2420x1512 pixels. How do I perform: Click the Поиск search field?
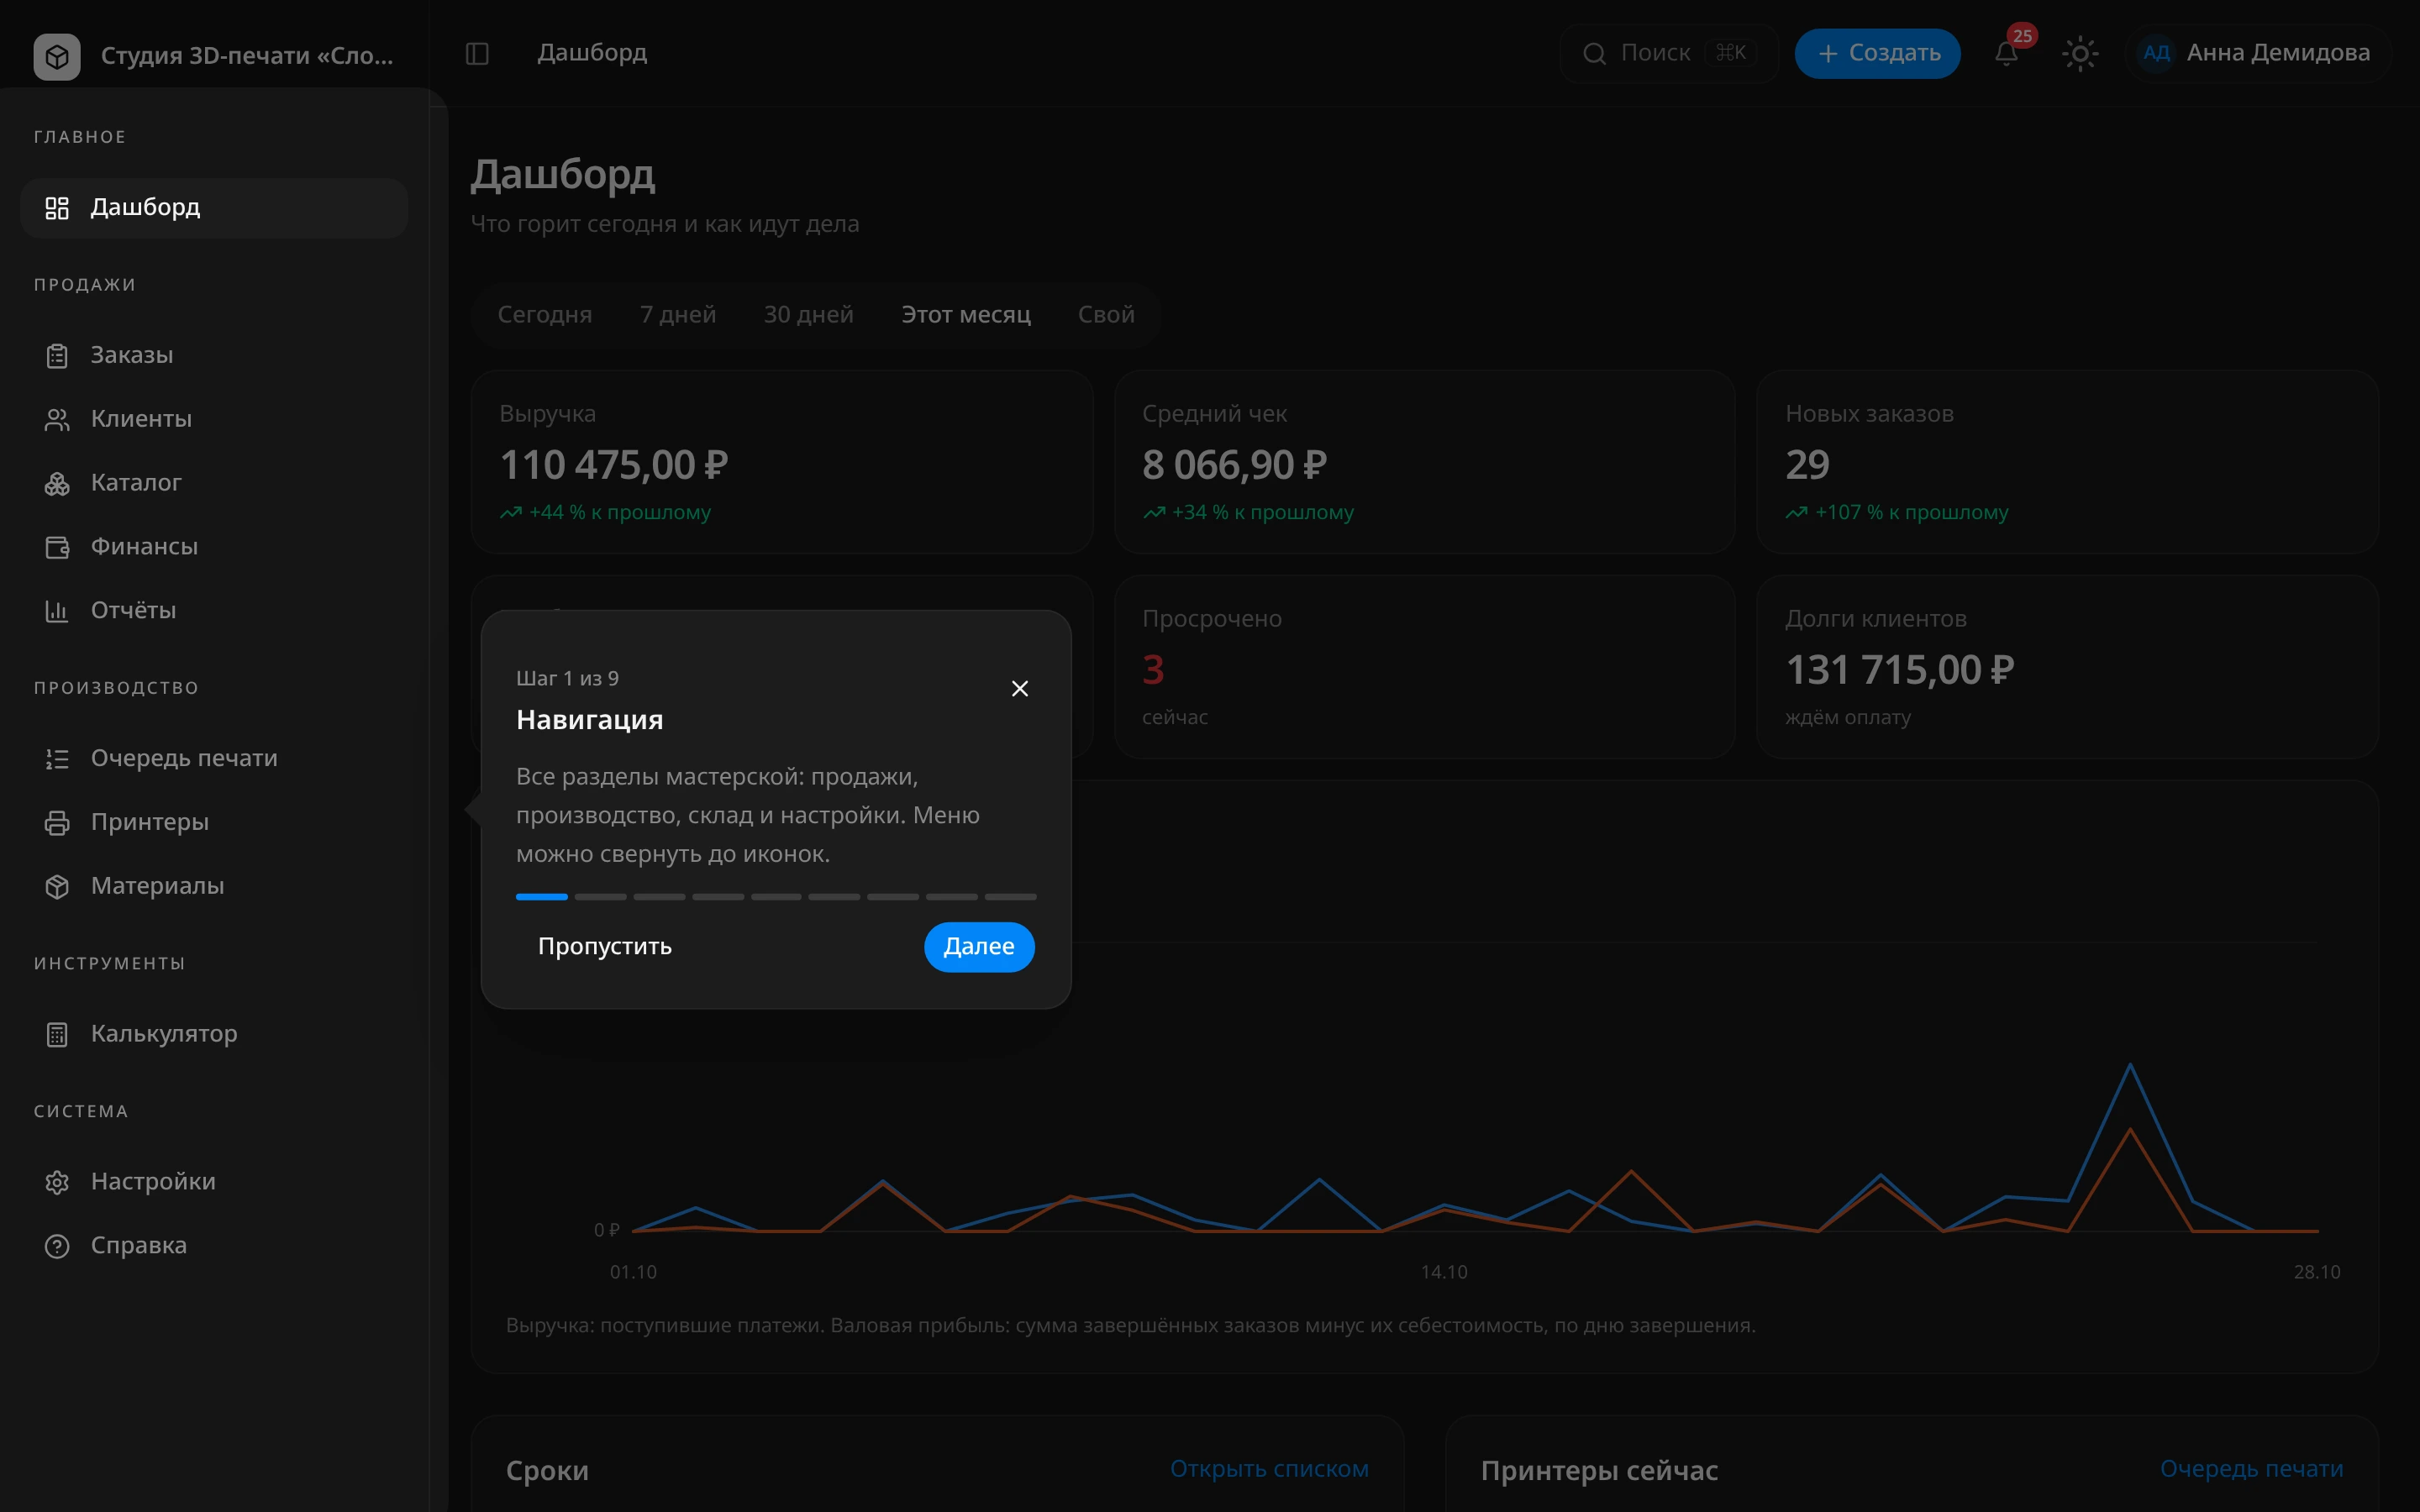1668,53
